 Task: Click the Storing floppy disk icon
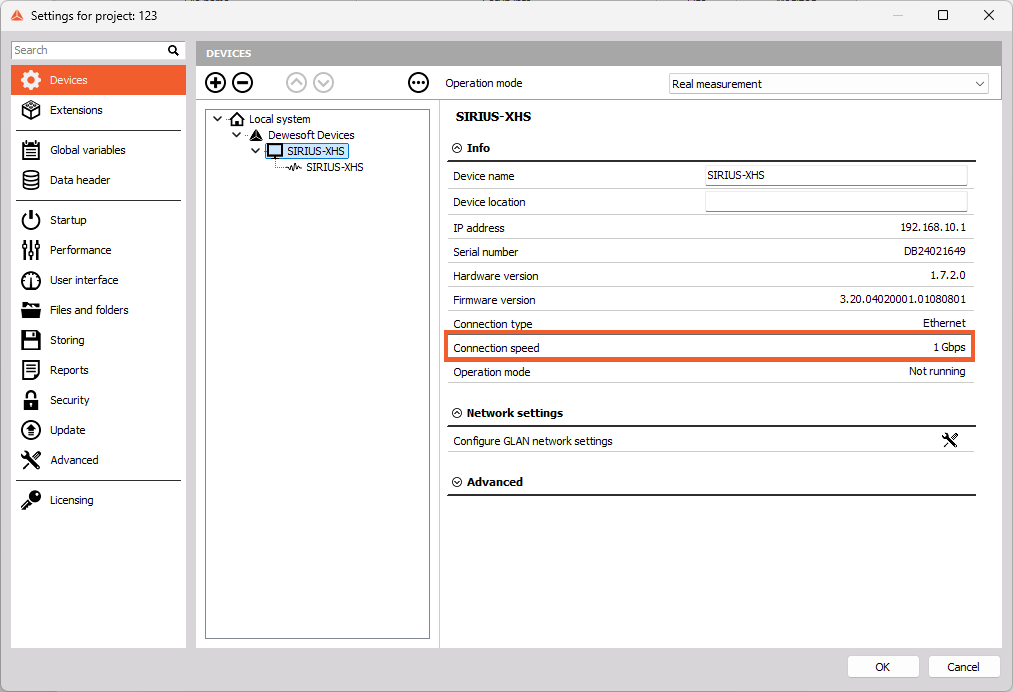point(30,340)
